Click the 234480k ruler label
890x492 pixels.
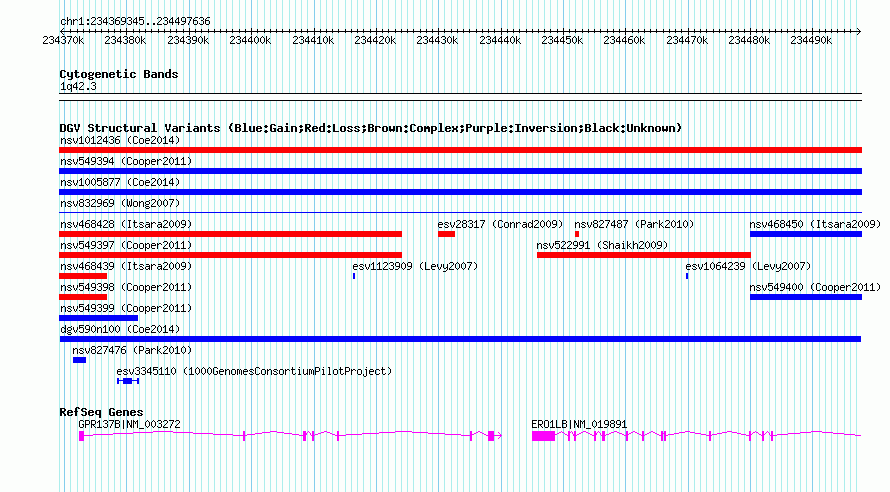pos(749,40)
